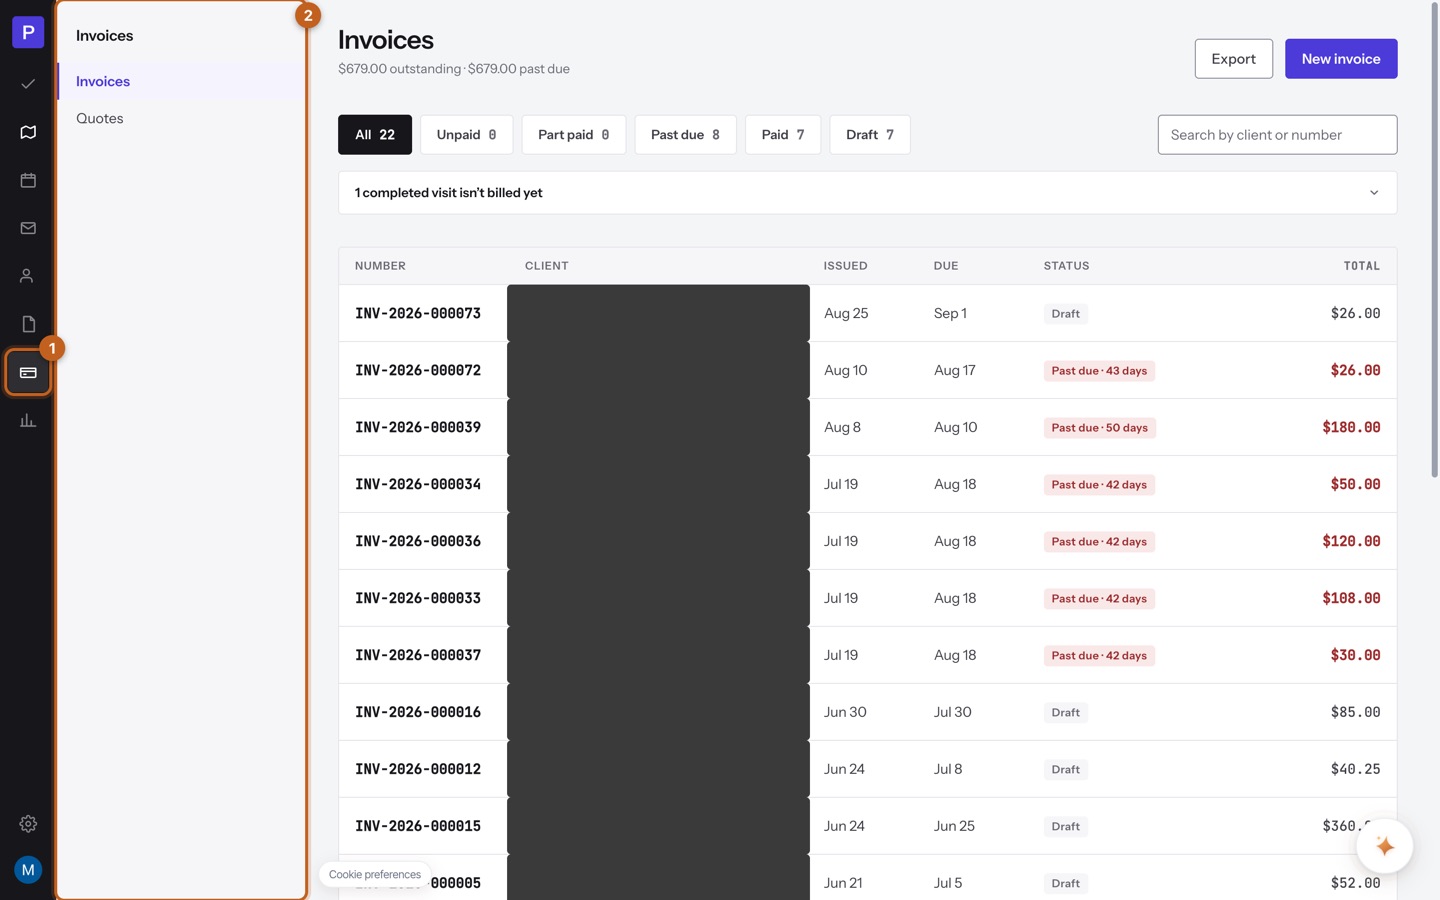Screen dimensions: 1440x900
Task: Open invoice INV-2026-000015
Action: 418,827
